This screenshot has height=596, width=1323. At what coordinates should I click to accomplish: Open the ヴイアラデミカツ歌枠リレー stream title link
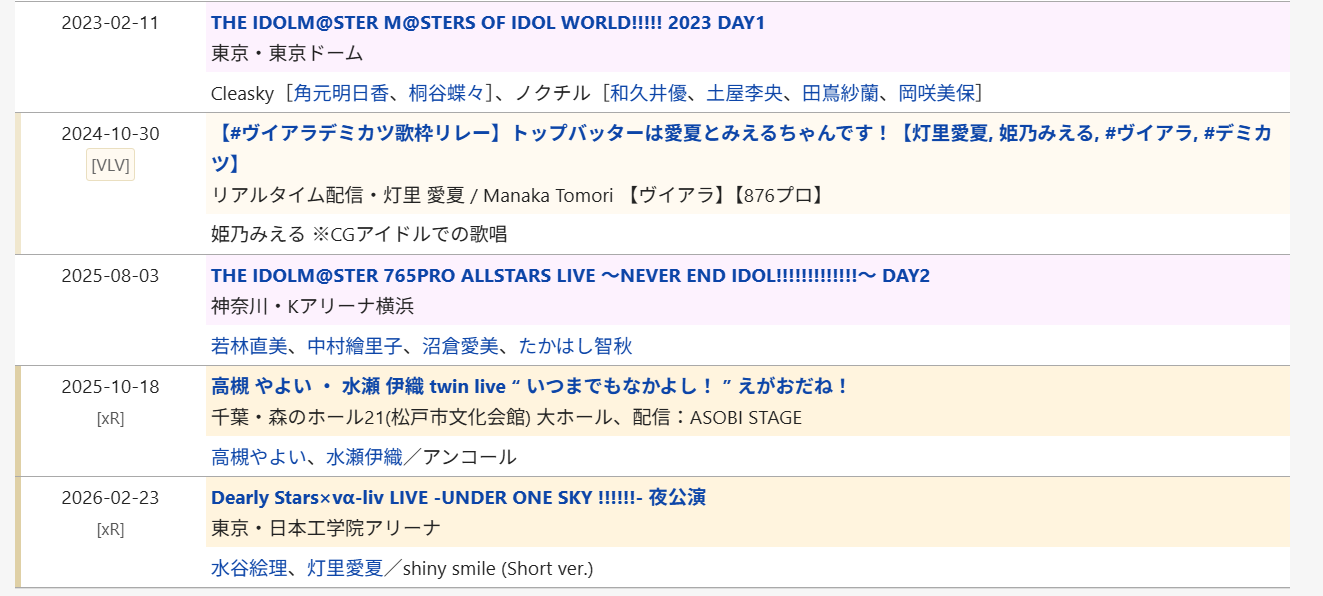pos(741,148)
